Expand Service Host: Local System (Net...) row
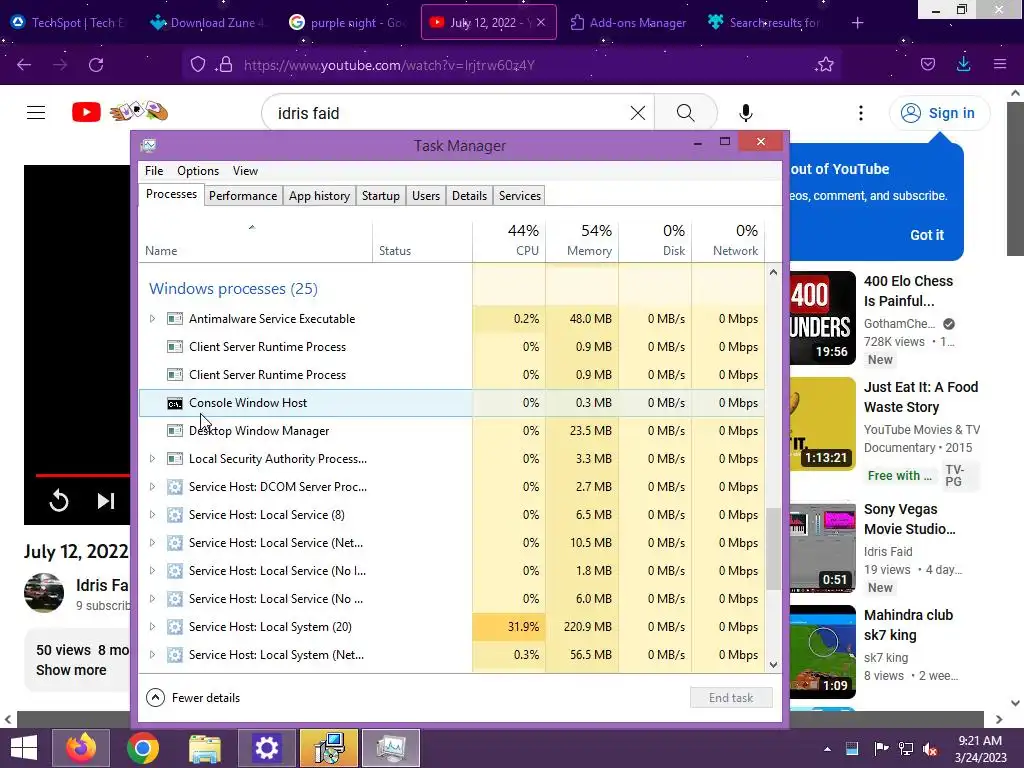The height and width of the screenshot is (768, 1024). click(x=152, y=654)
